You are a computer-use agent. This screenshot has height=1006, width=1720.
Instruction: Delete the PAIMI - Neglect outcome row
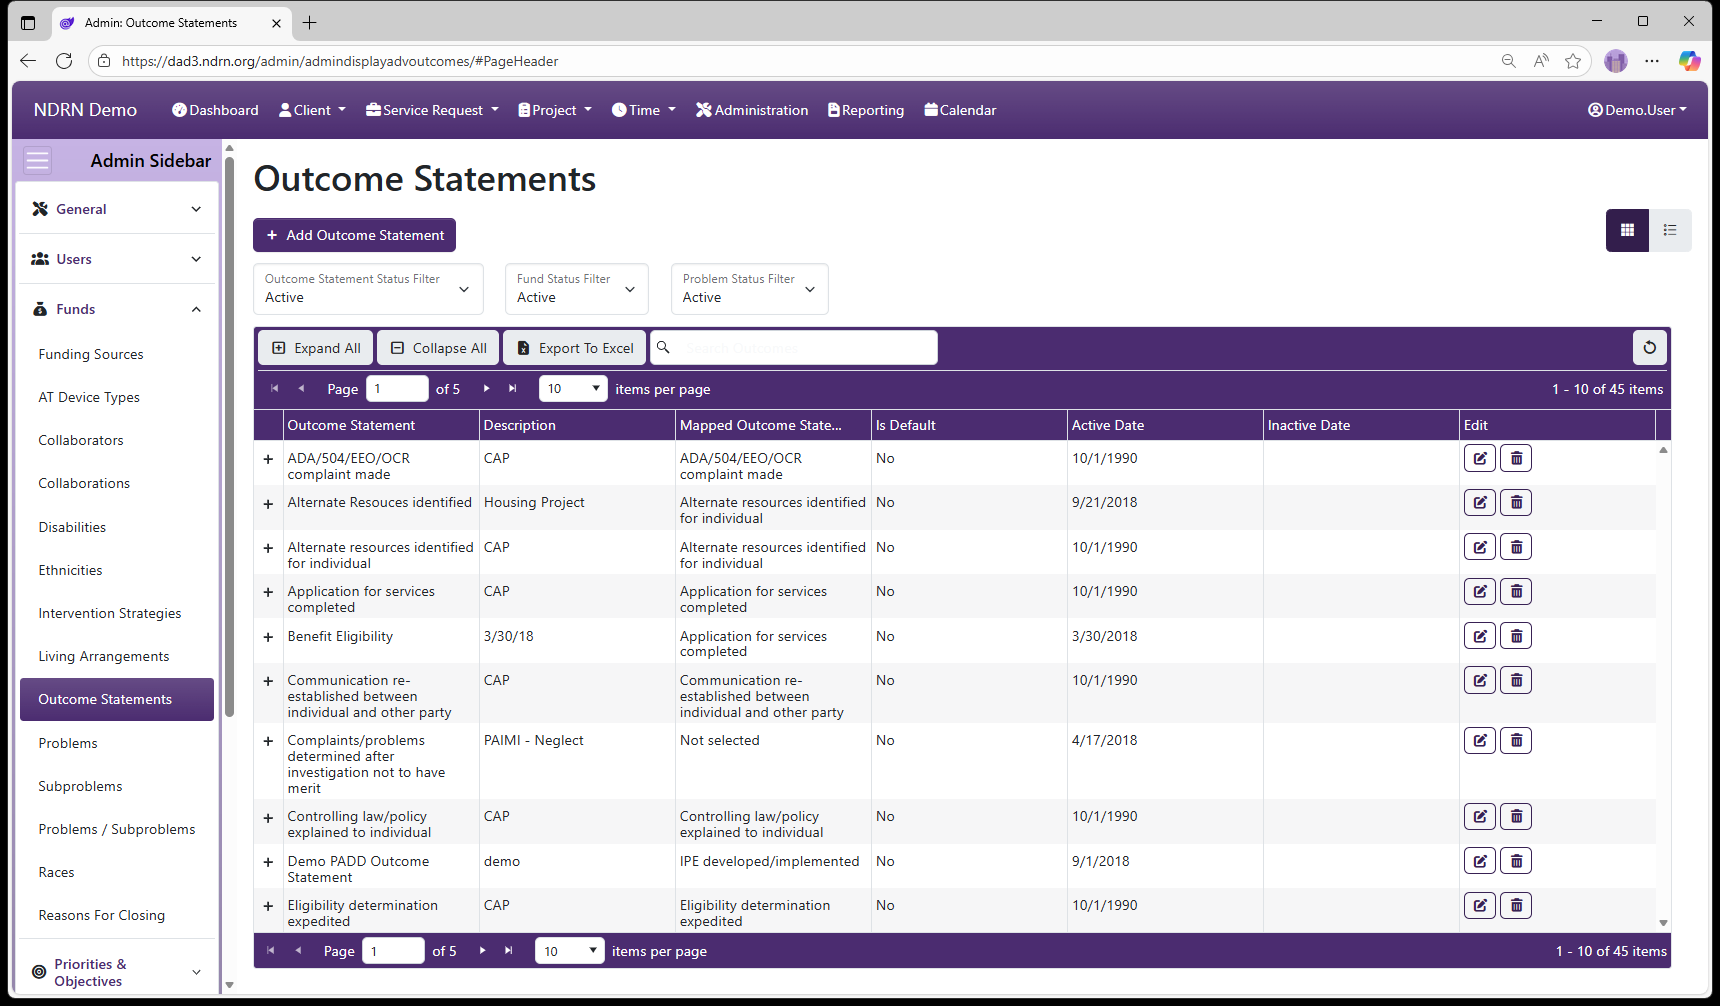click(1516, 740)
